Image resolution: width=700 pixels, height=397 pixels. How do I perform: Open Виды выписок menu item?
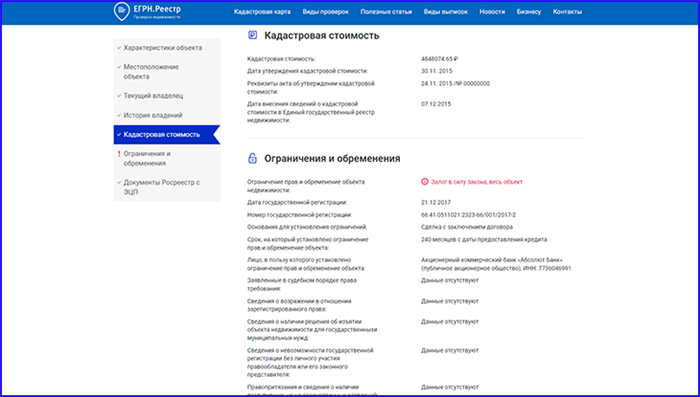[446, 12]
